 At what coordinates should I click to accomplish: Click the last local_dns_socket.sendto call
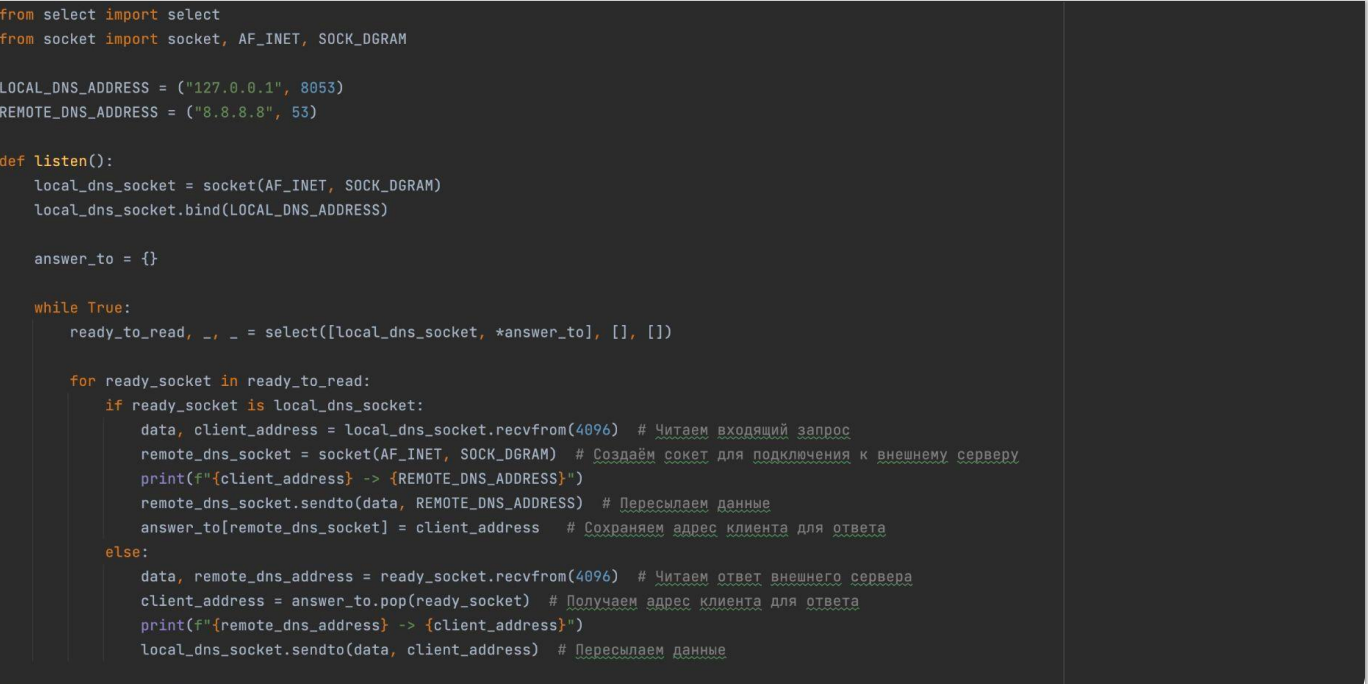340,650
